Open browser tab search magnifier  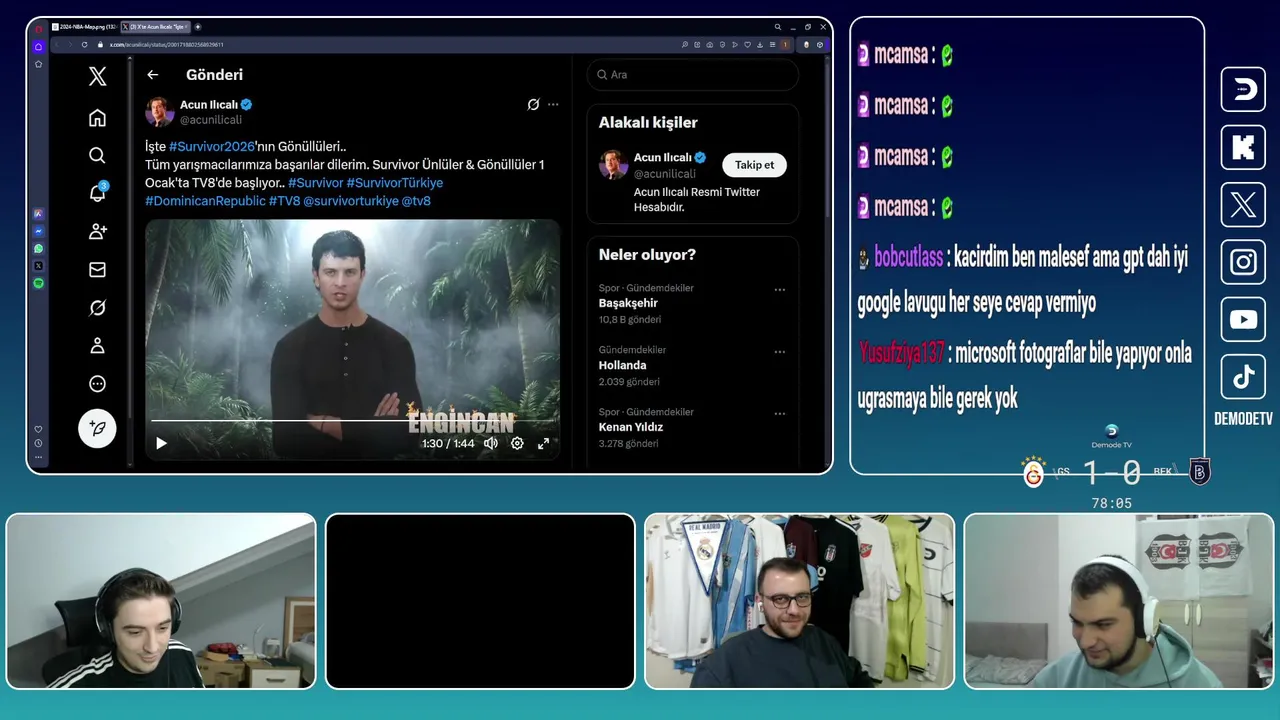click(777, 27)
